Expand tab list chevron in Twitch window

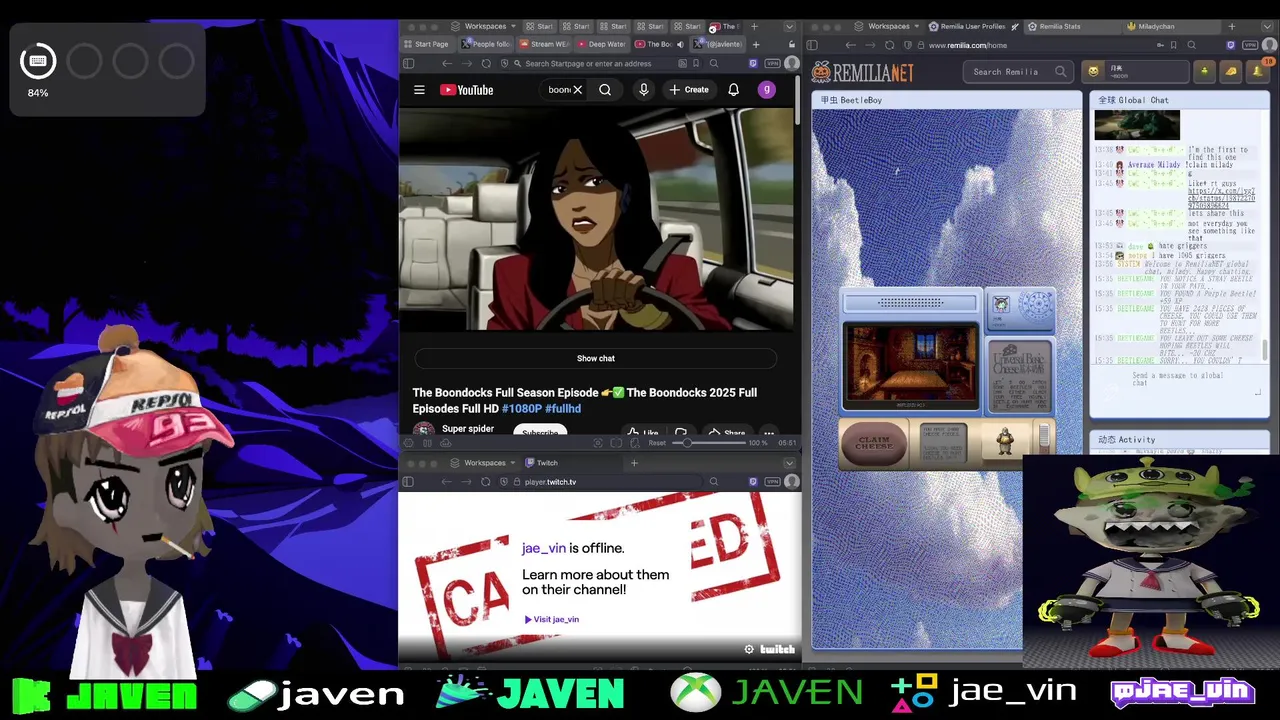(x=789, y=463)
